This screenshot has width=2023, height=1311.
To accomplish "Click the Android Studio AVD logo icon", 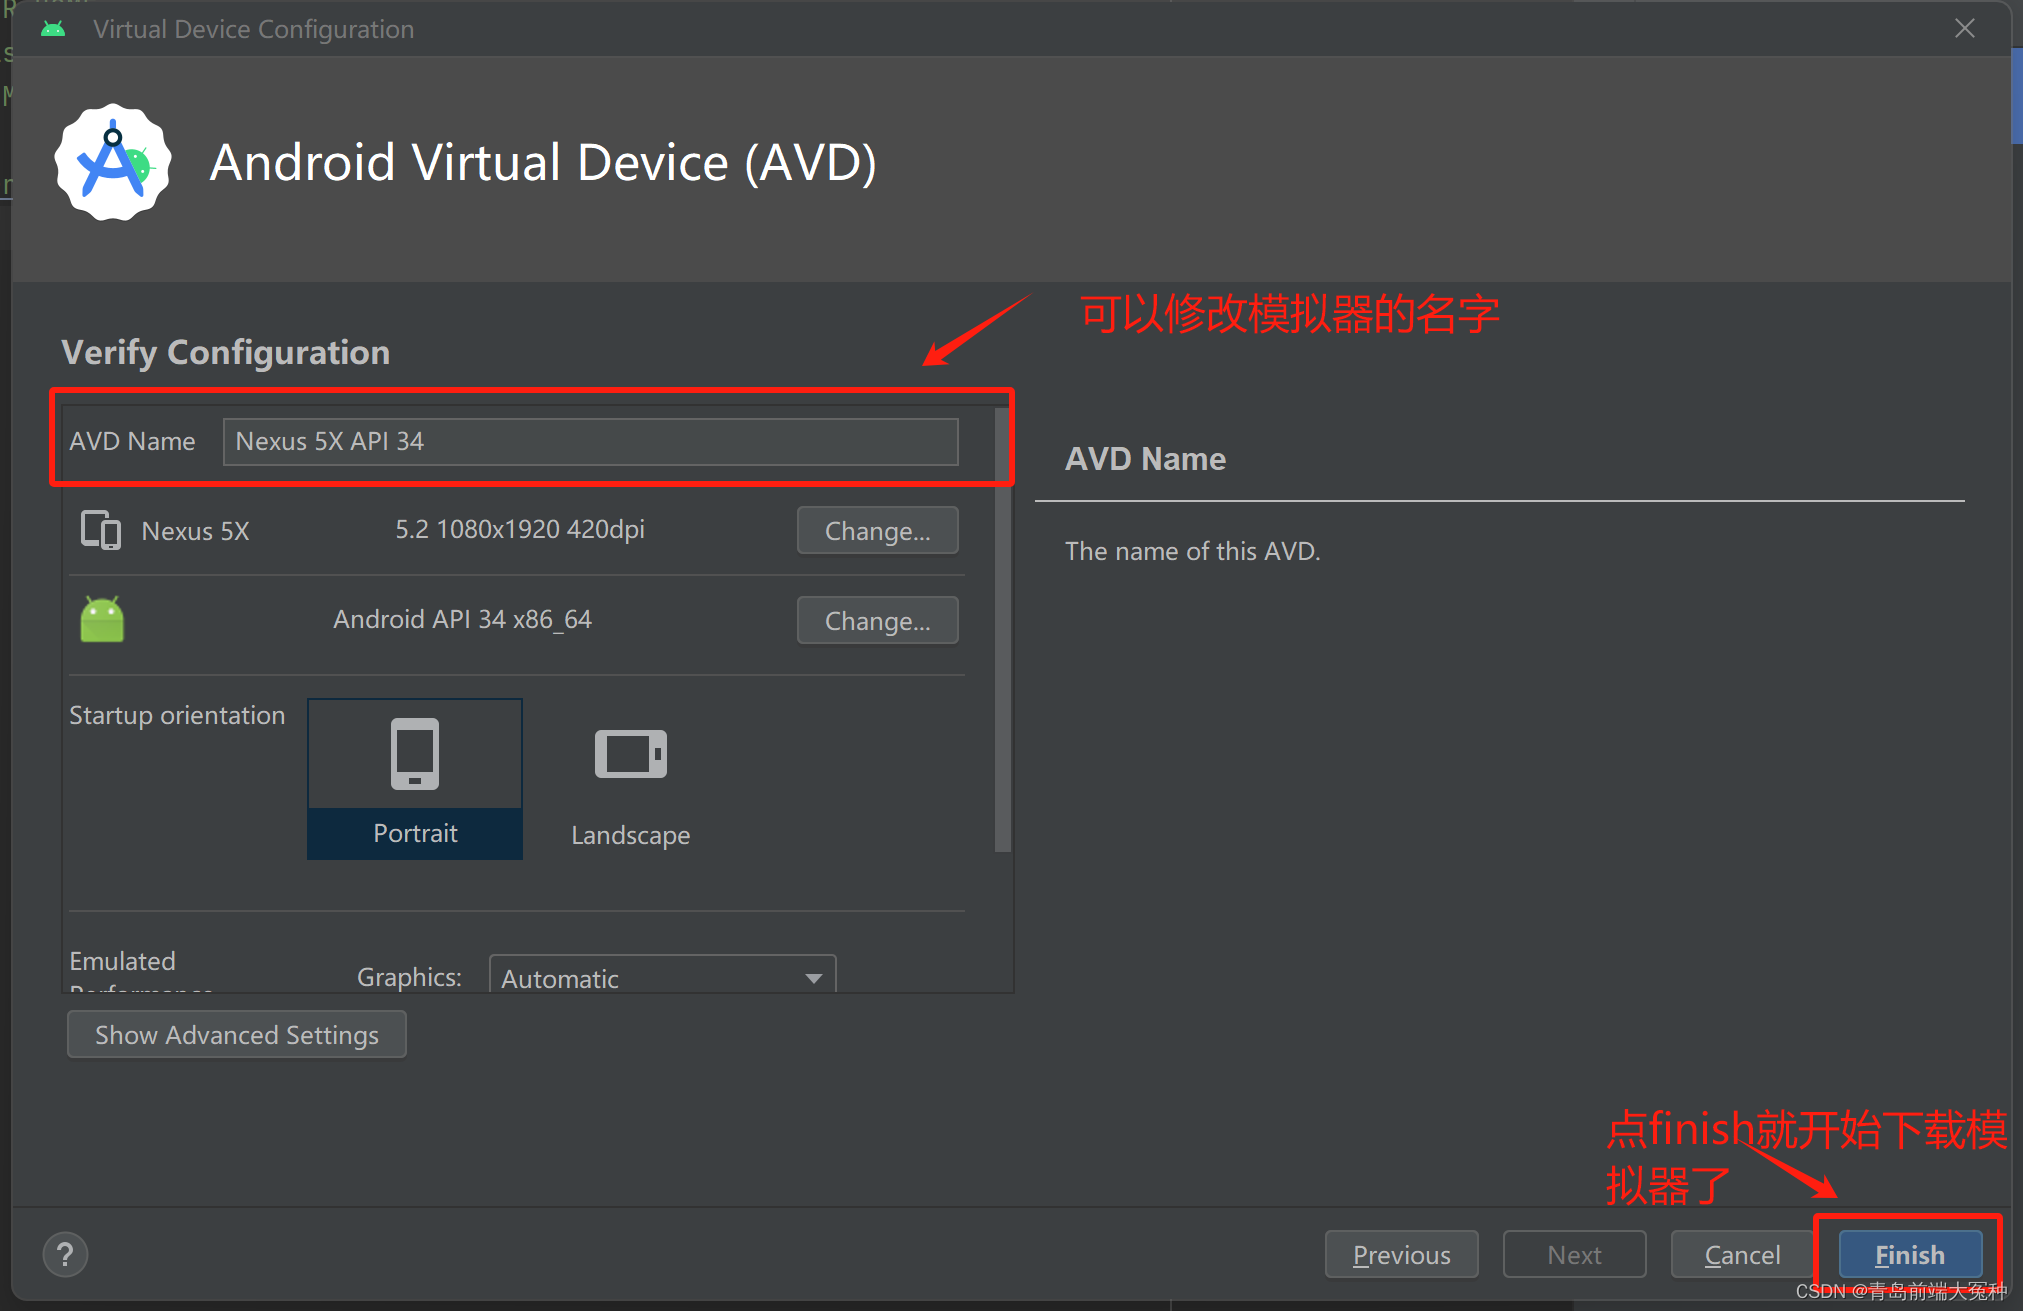I will pyautogui.click(x=113, y=163).
